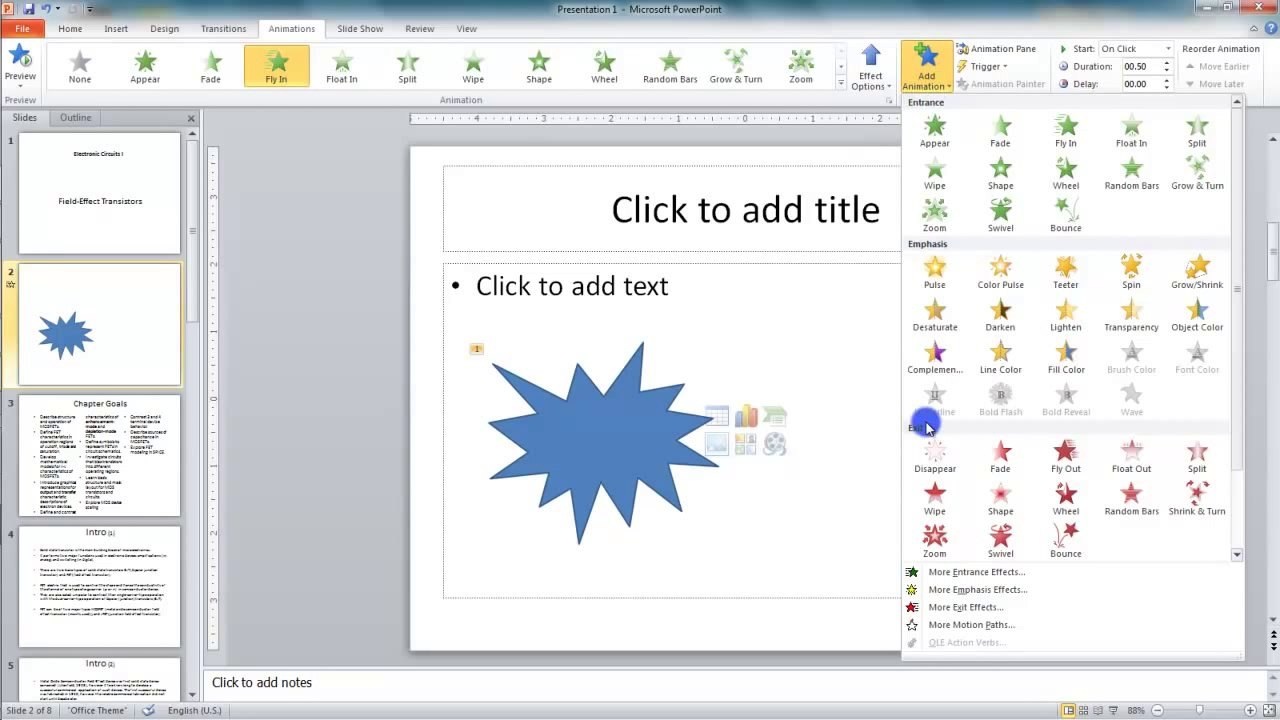Select the Wheel animation in ribbon gallery

tap(604, 66)
